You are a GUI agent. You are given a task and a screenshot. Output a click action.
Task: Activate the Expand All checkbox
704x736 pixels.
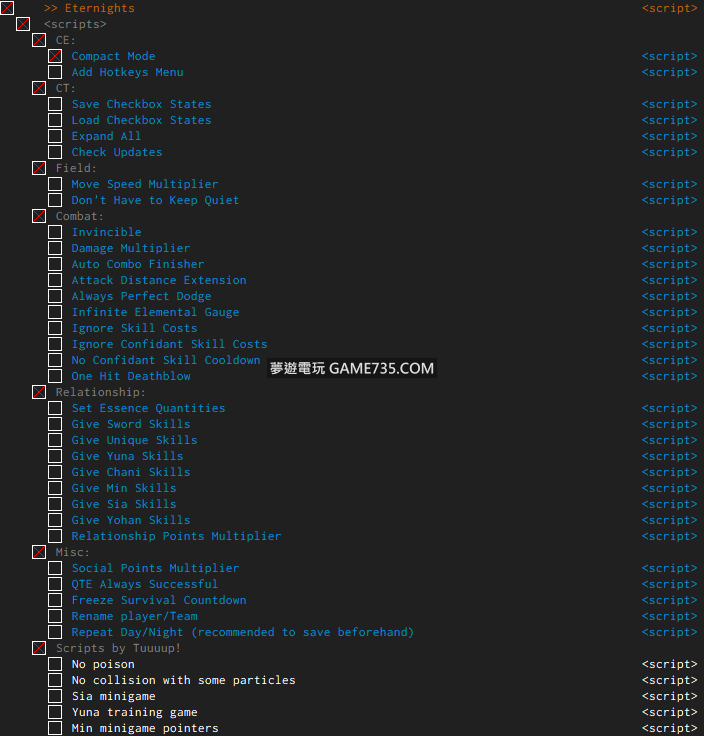coord(55,136)
